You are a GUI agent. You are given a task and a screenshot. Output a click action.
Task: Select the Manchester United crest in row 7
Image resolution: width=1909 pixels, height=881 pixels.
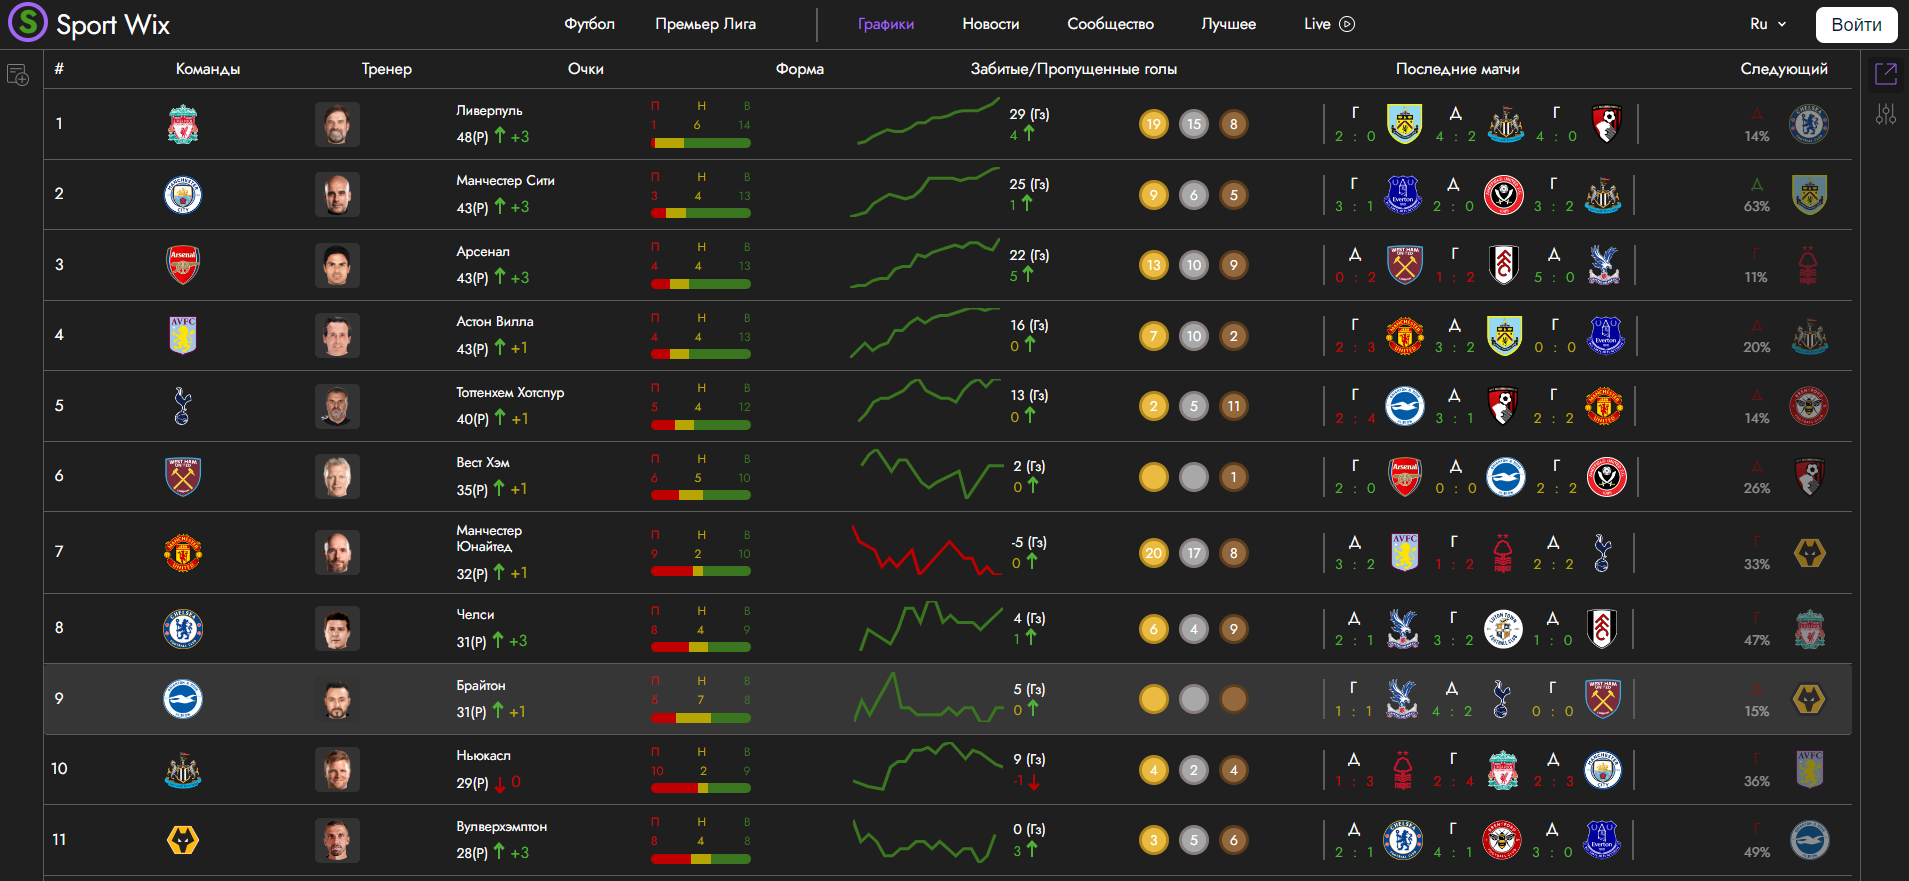(x=183, y=552)
